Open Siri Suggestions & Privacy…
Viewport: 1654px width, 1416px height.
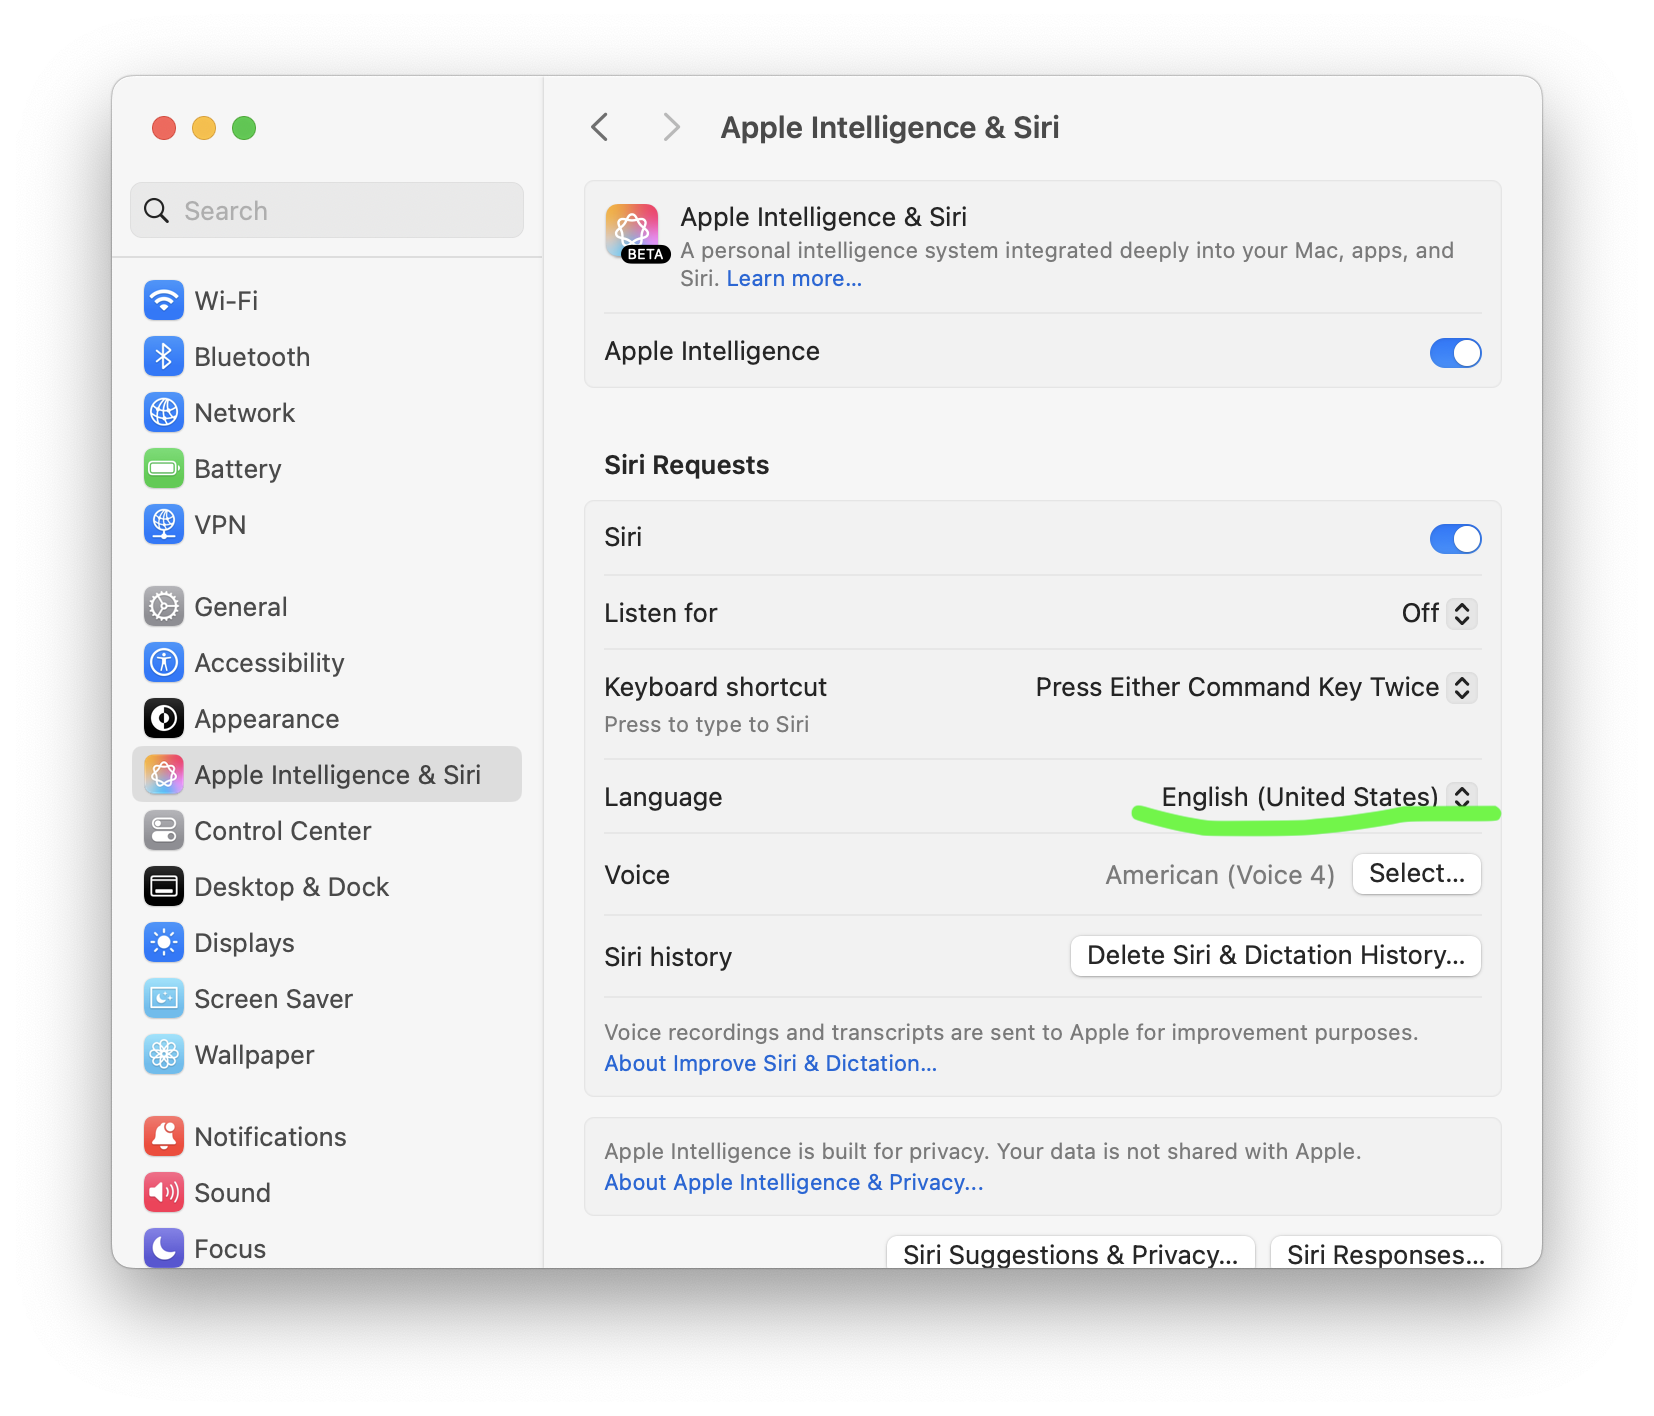(x=1070, y=1253)
